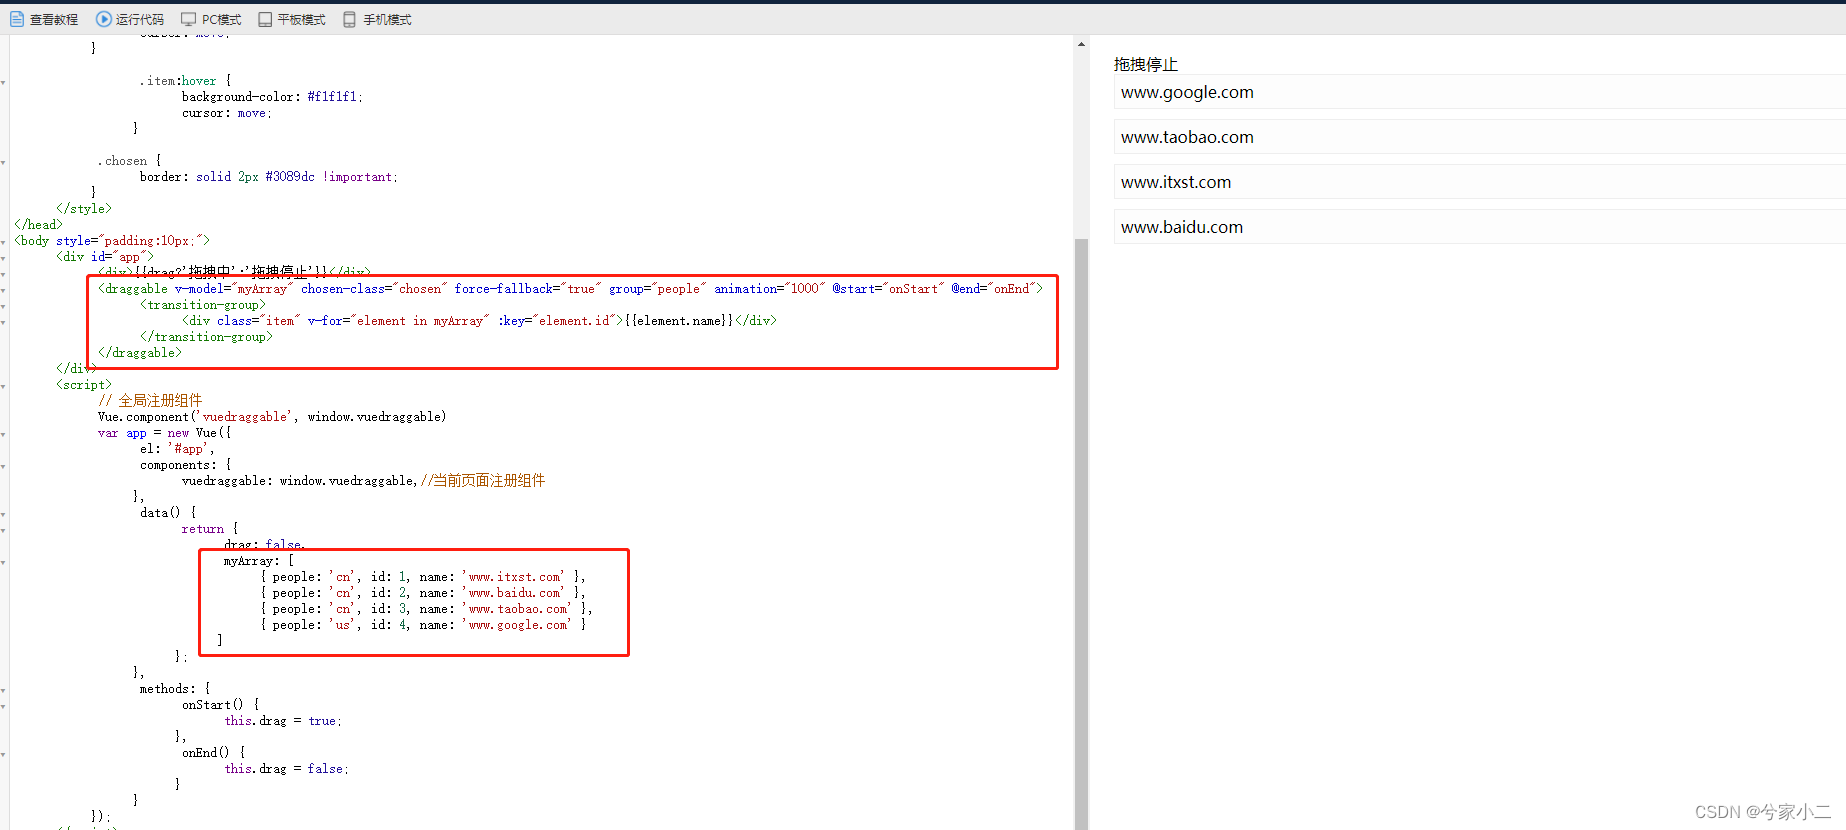Screen dimensions: 1846x830
Task: Click the 'this.drag = false;' code line
Action: 287,769
